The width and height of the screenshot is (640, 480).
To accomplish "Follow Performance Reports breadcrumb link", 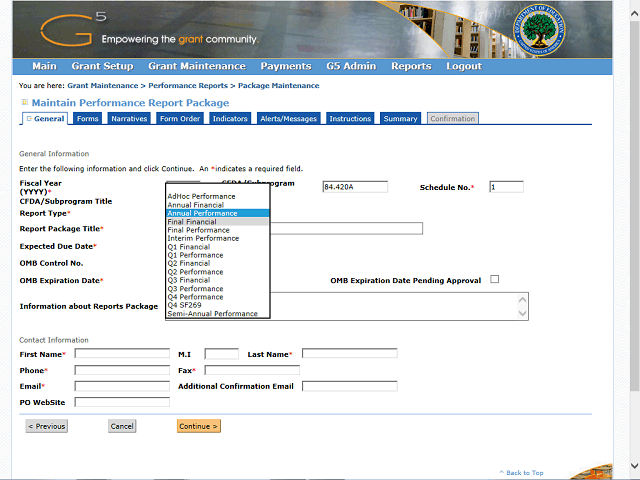I will coord(188,85).
